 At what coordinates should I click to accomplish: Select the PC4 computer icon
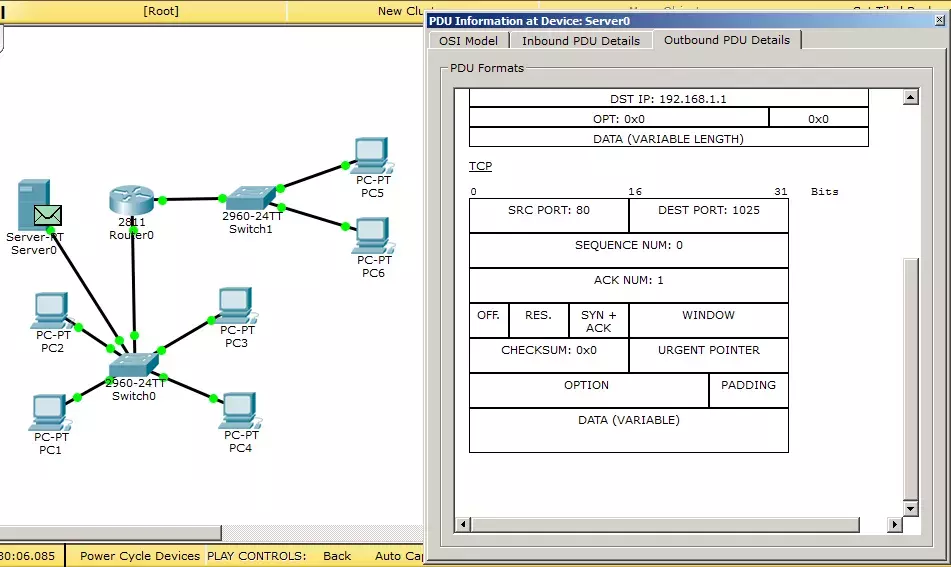tap(241, 411)
